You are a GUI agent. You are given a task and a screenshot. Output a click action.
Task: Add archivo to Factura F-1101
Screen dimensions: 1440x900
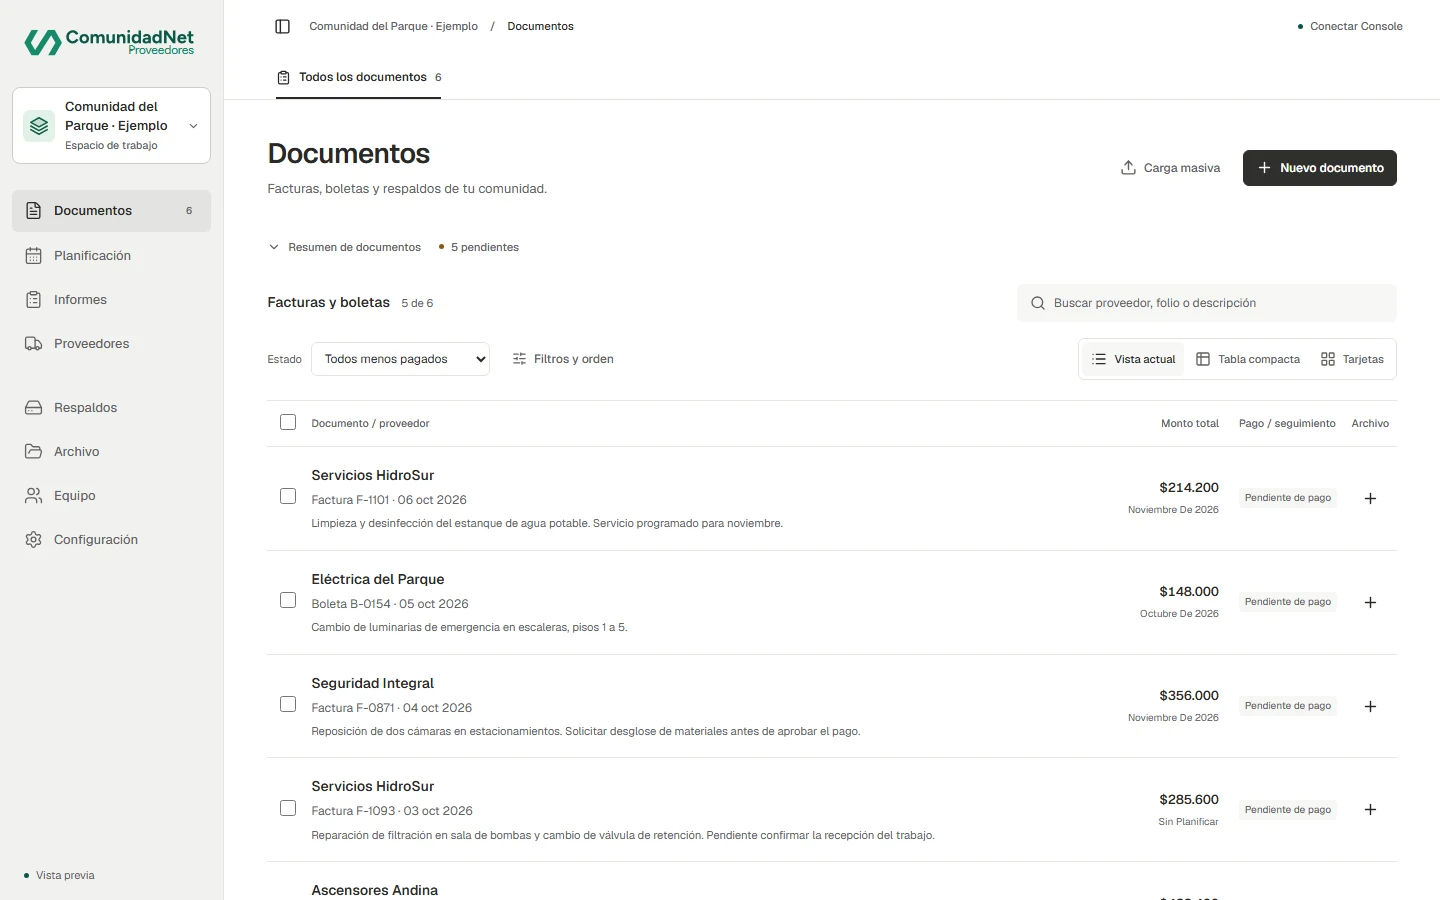click(x=1370, y=498)
